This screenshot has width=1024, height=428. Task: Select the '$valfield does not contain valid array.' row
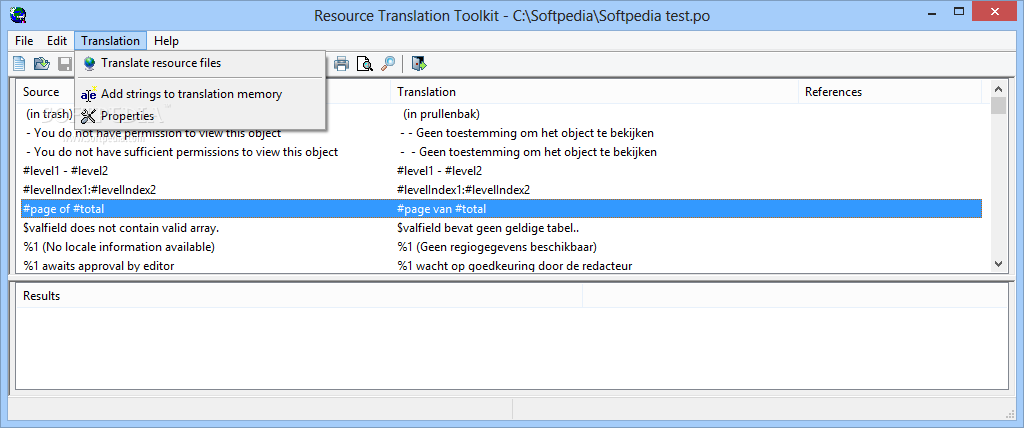(501, 229)
